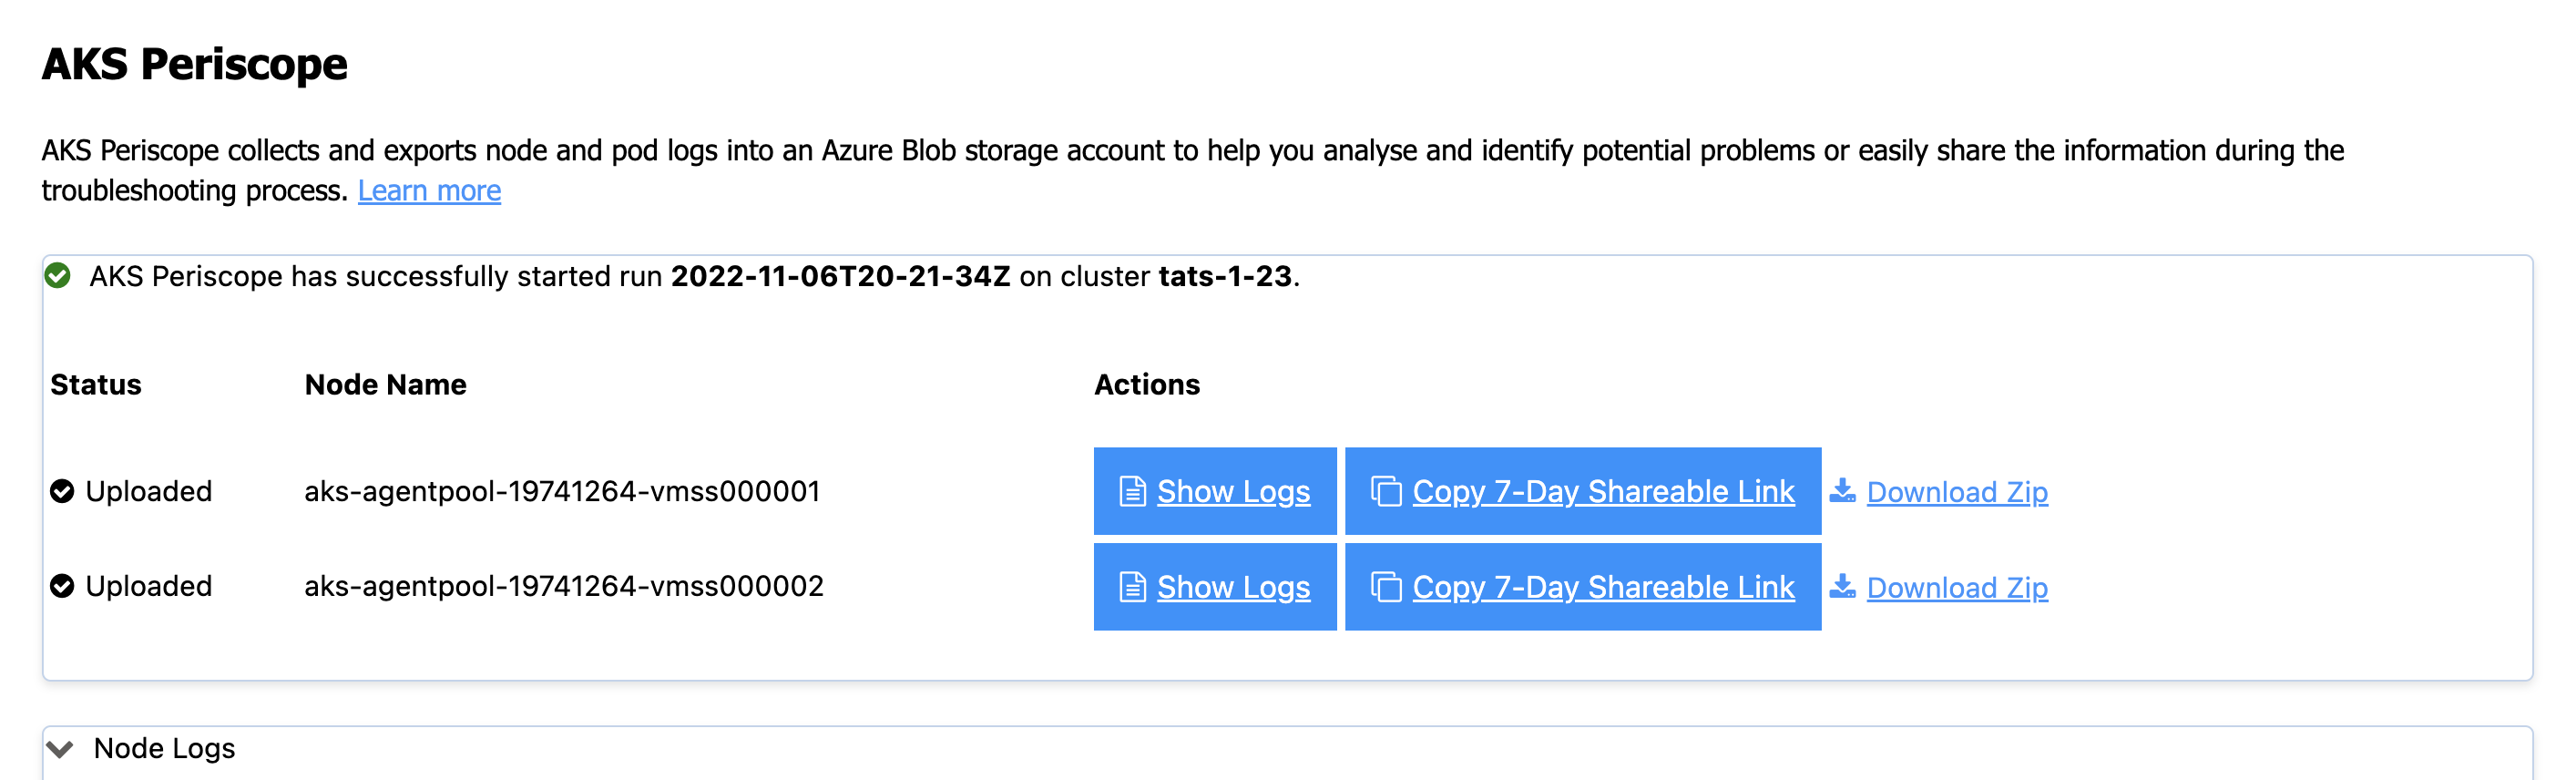The image size is (2576, 780).
Task: Click the document icon on second Show Logs
Action: 1132,587
